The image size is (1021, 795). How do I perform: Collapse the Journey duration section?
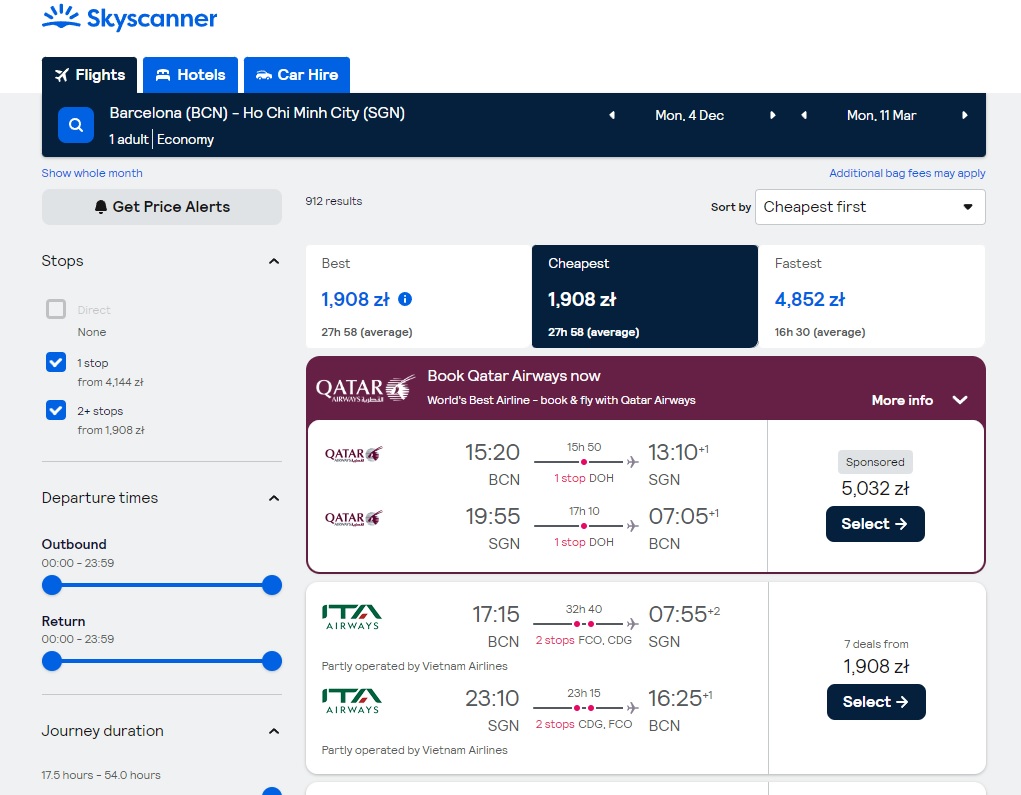tap(274, 731)
